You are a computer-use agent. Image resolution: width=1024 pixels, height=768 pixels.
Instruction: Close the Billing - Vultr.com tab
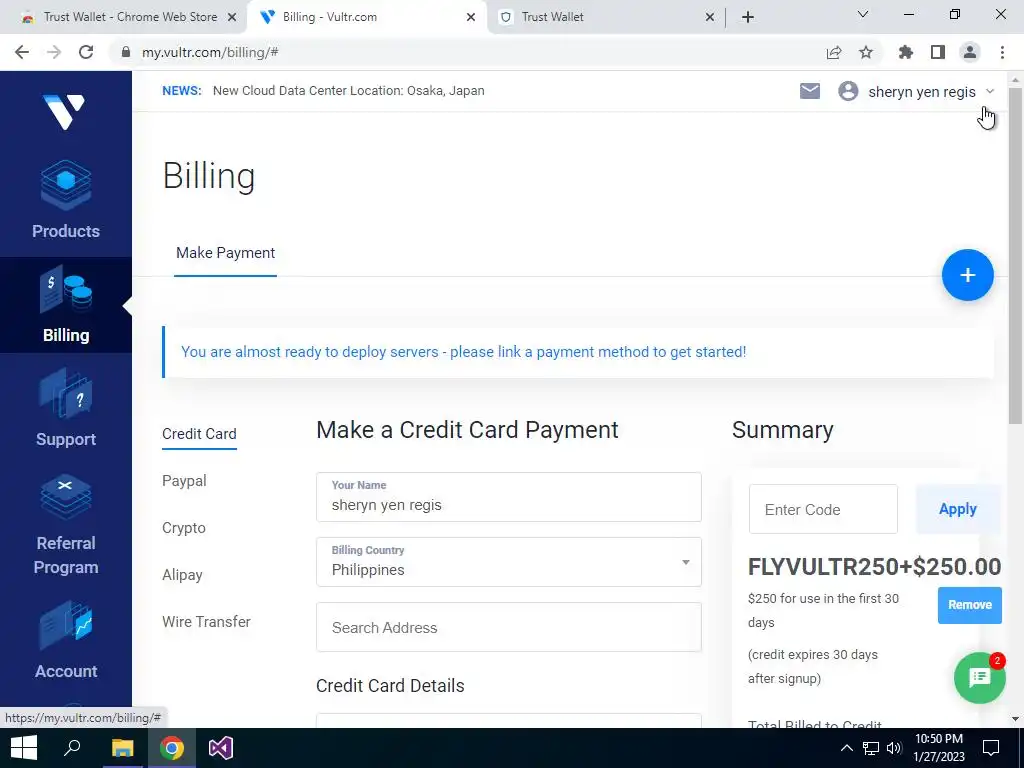[471, 17]
